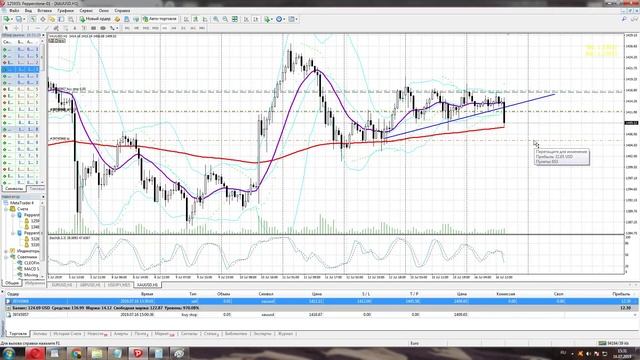Click the Баланс summary row
640x360 pixels.
pos(320,308)
